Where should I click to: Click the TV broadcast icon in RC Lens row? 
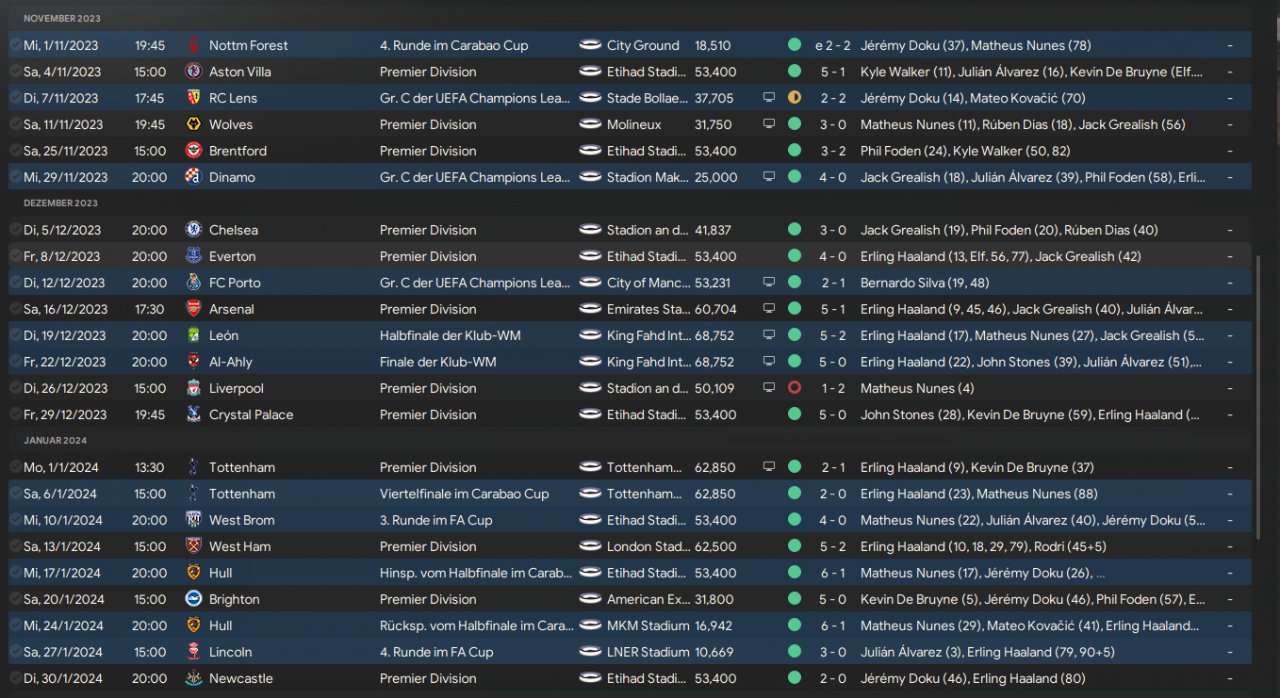[769, 98]
